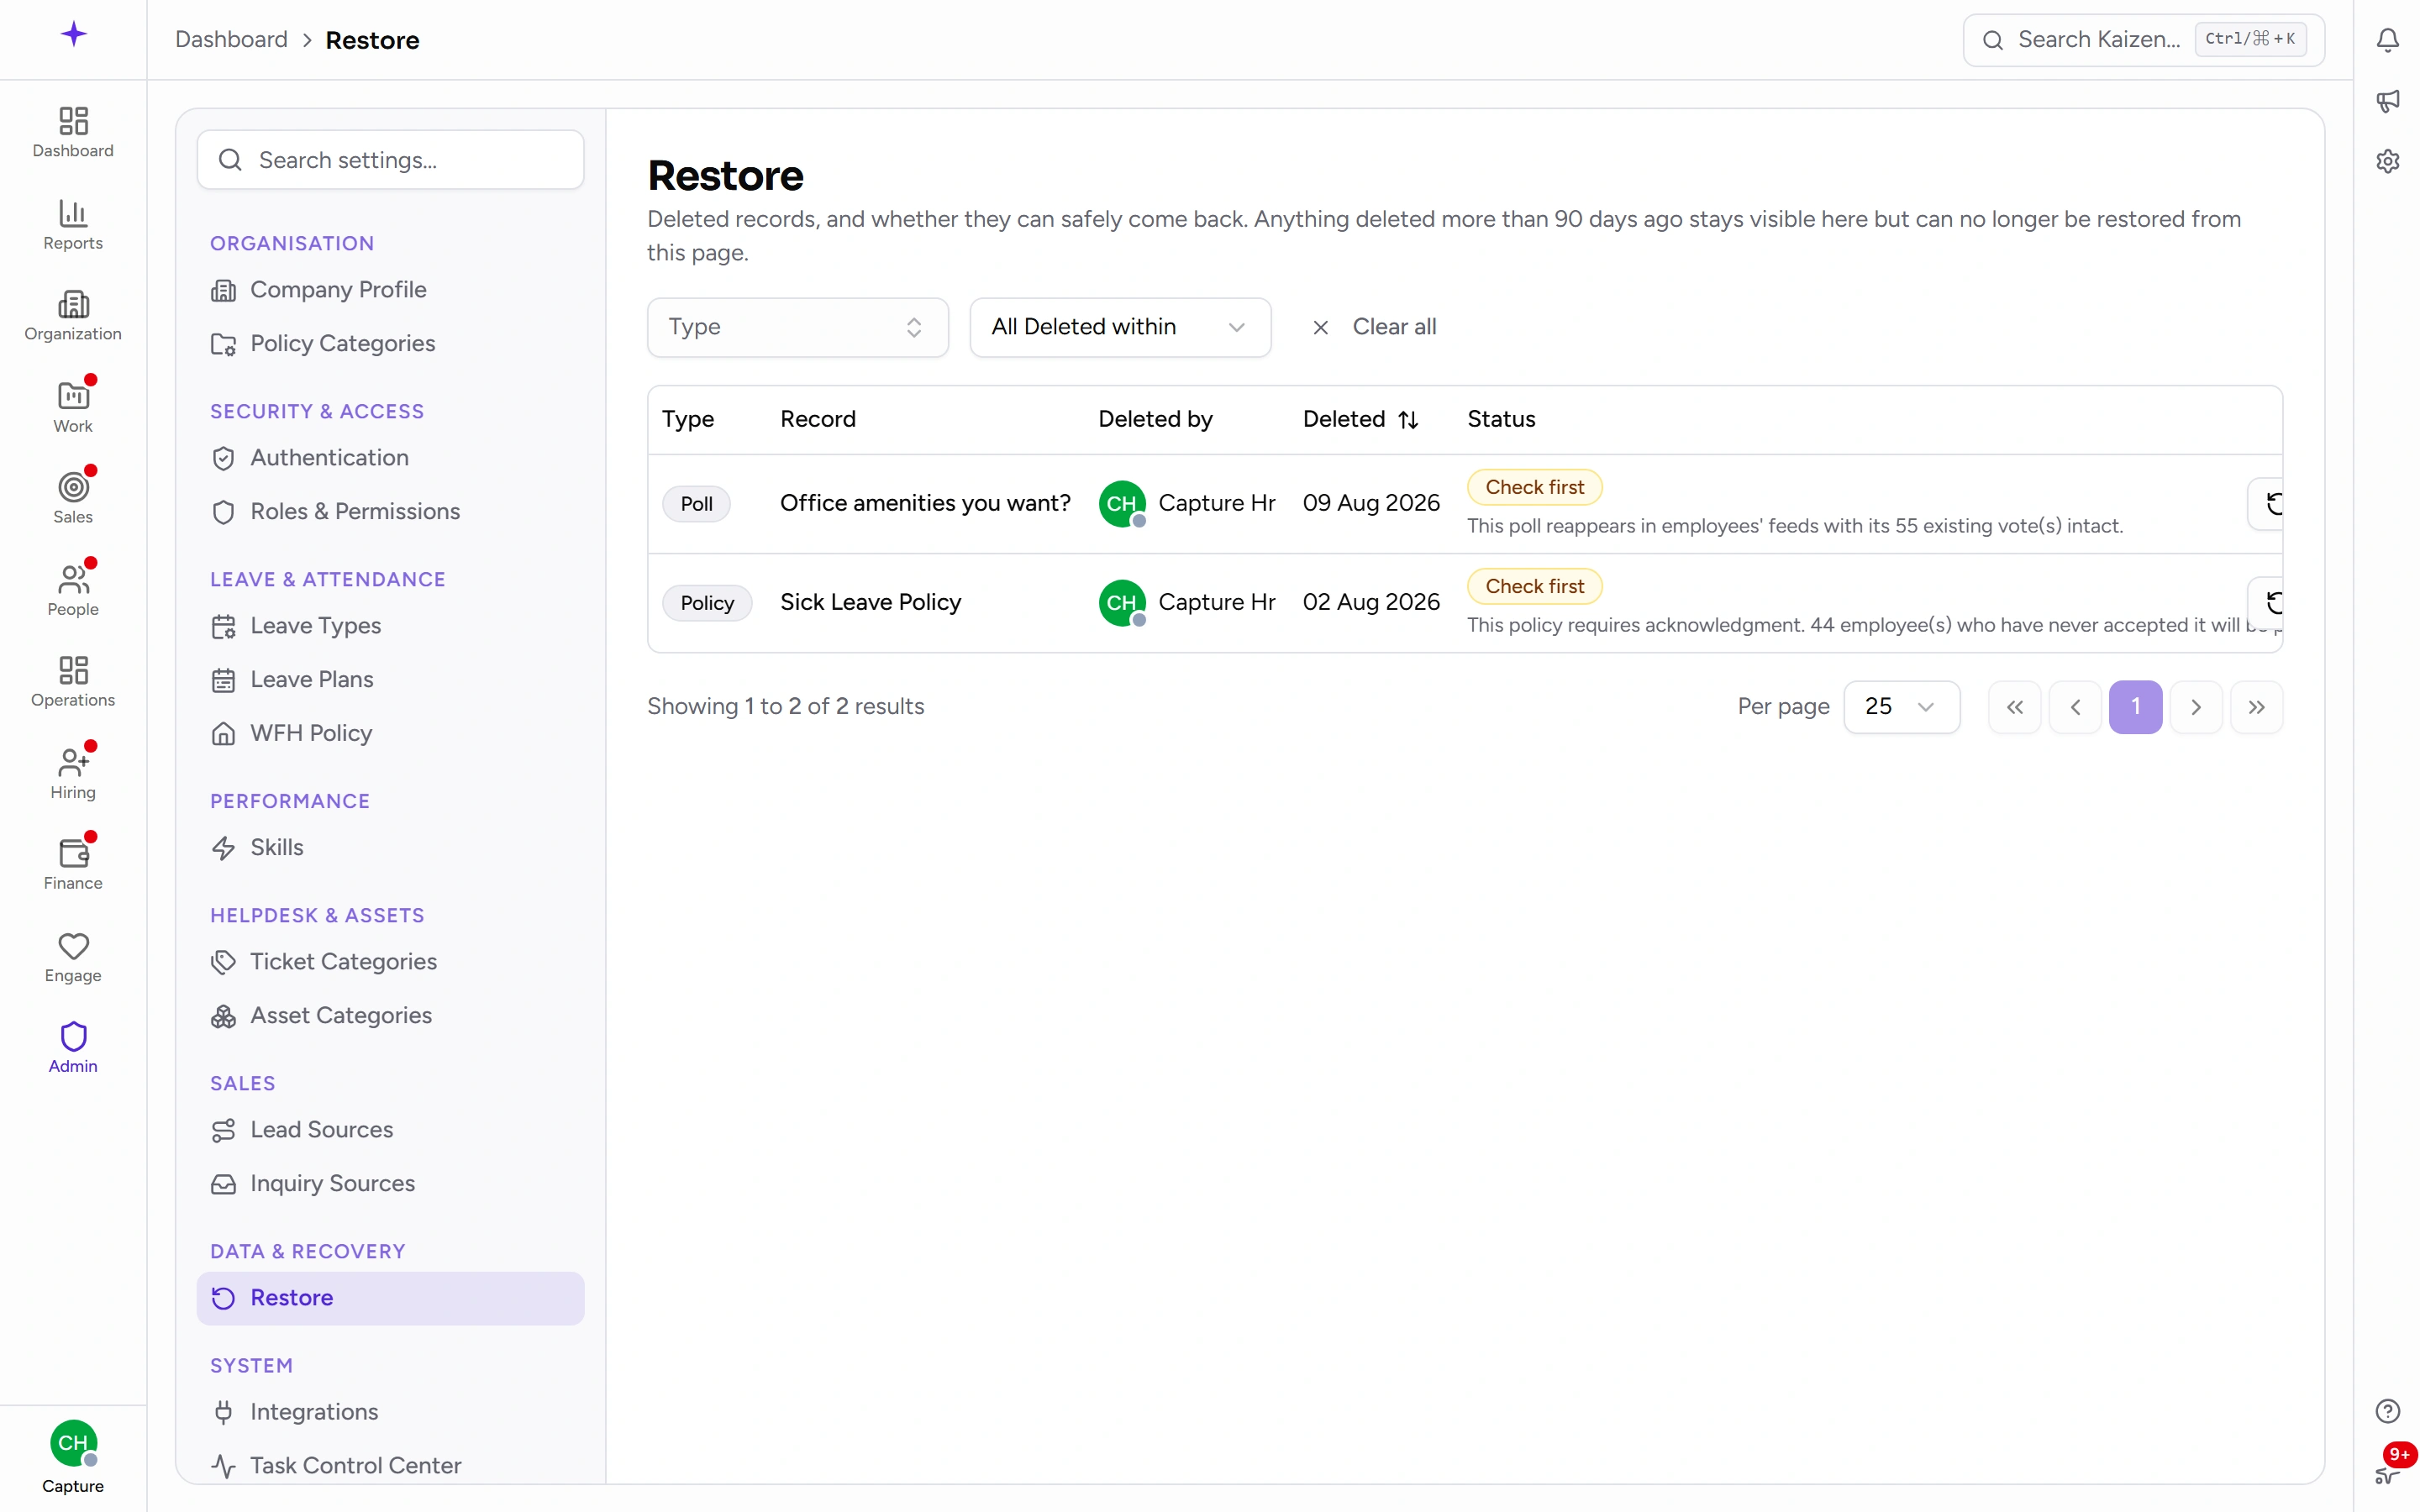This screenshot has width=2420, height=1512.
Task: Expand the Type filter dropdown
Action: pos(797,327)
